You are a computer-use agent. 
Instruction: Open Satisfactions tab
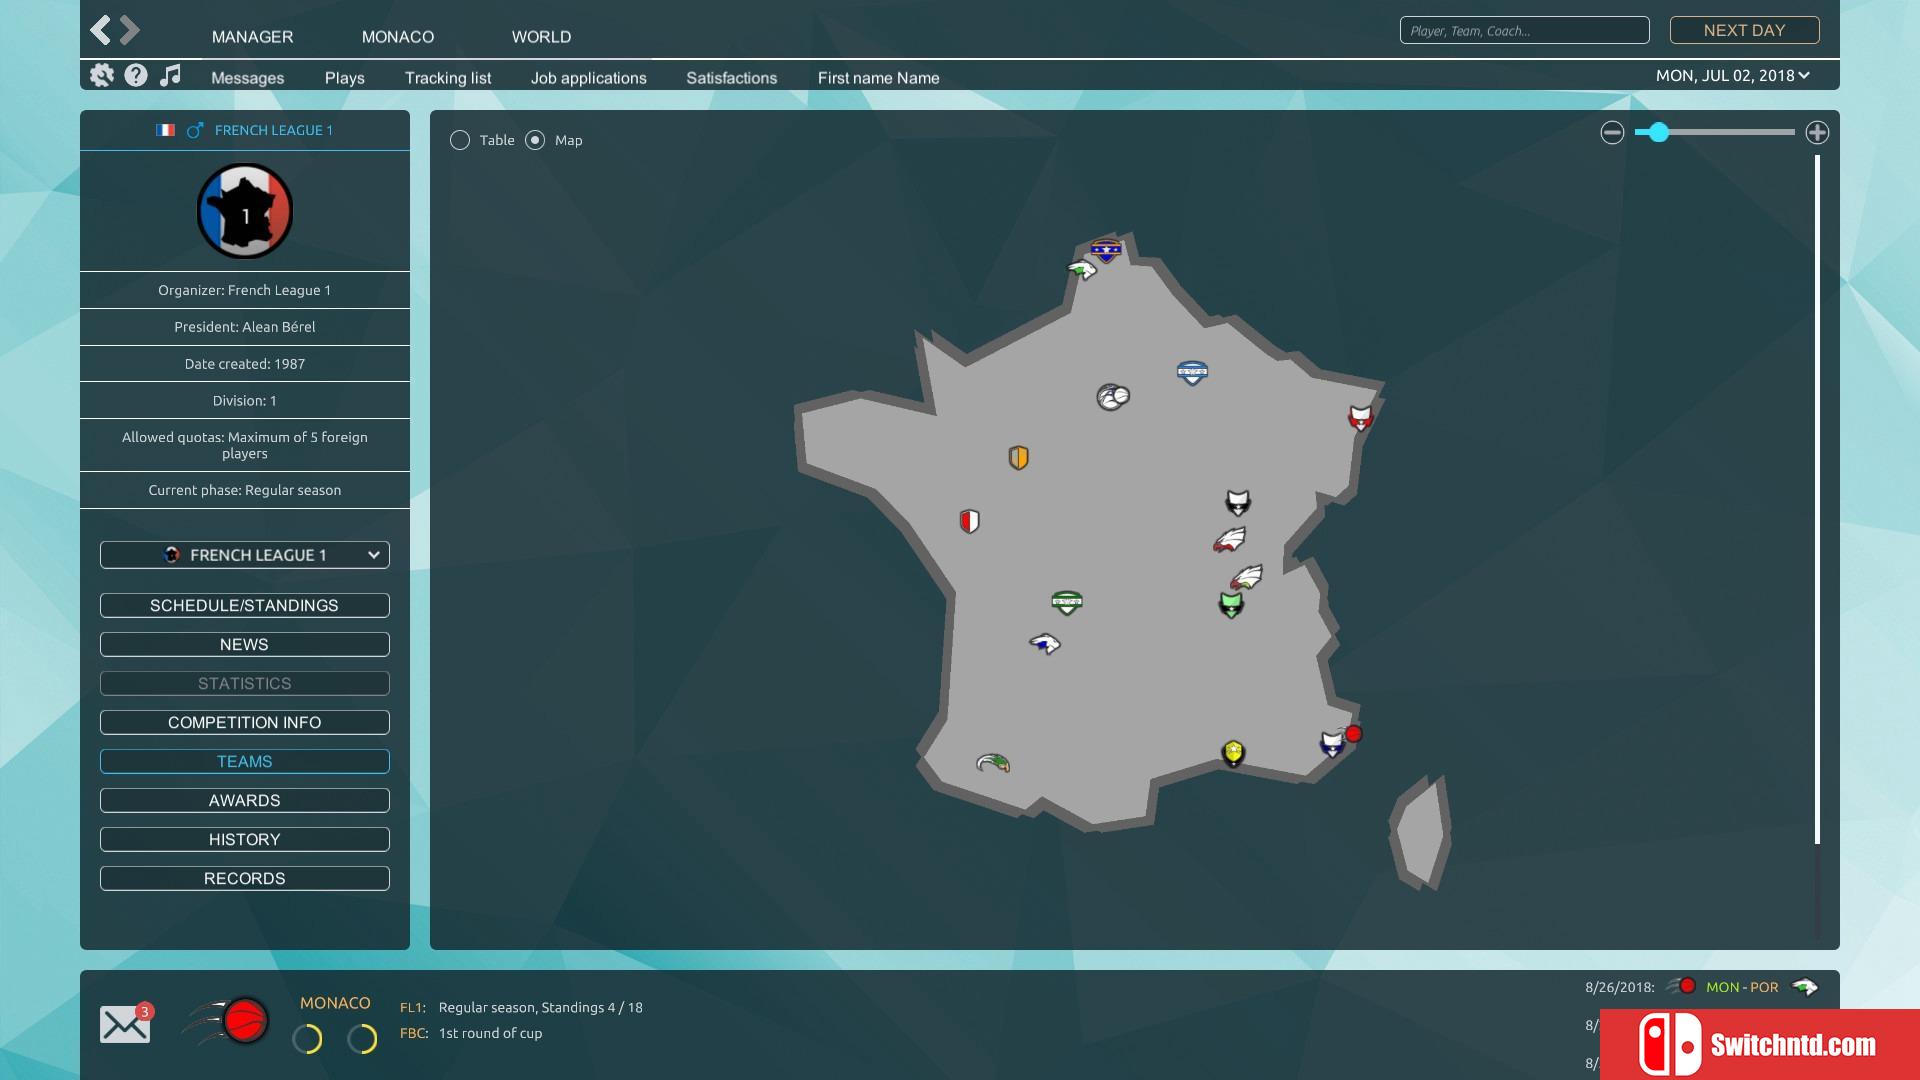[731, 78]
